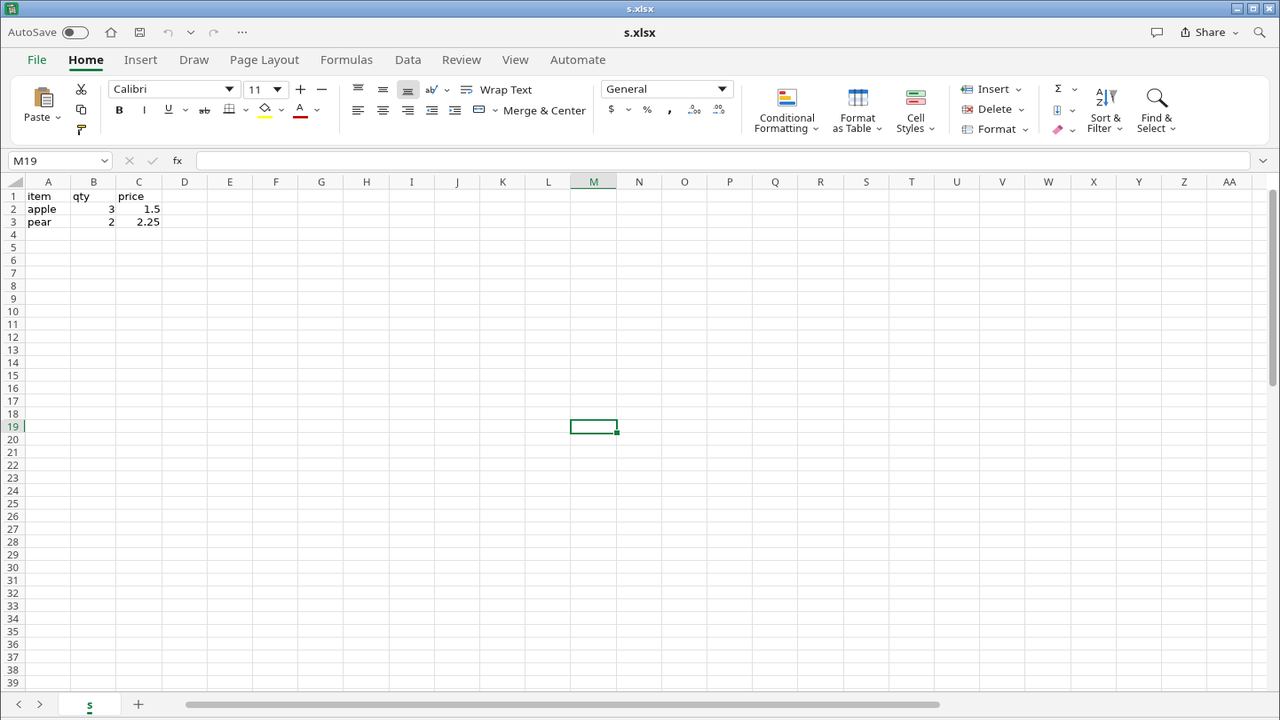Switch to the Formulas tab

click(x=346, y=60)
